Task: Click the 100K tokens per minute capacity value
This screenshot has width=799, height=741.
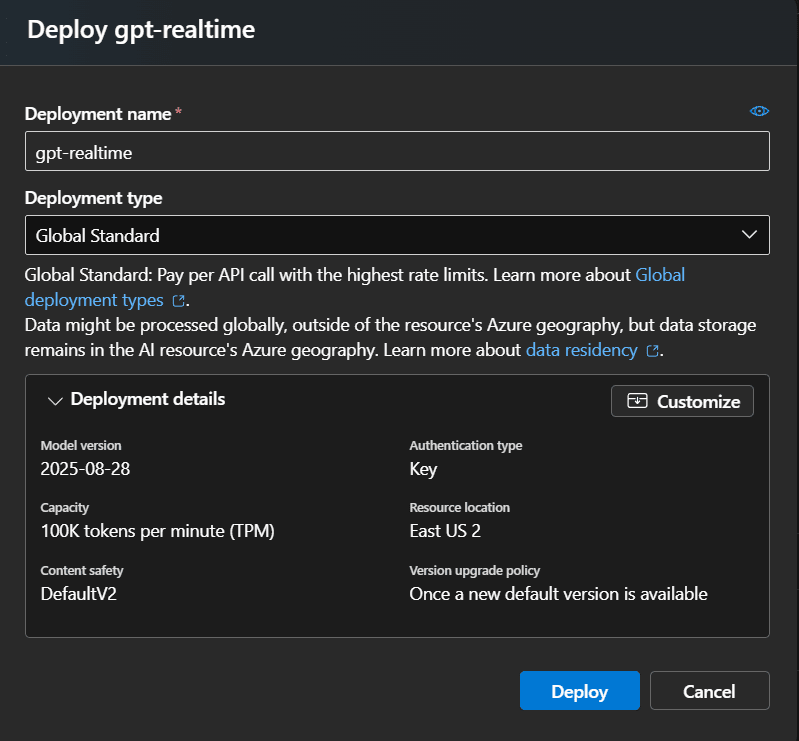Action: [157, 531]
